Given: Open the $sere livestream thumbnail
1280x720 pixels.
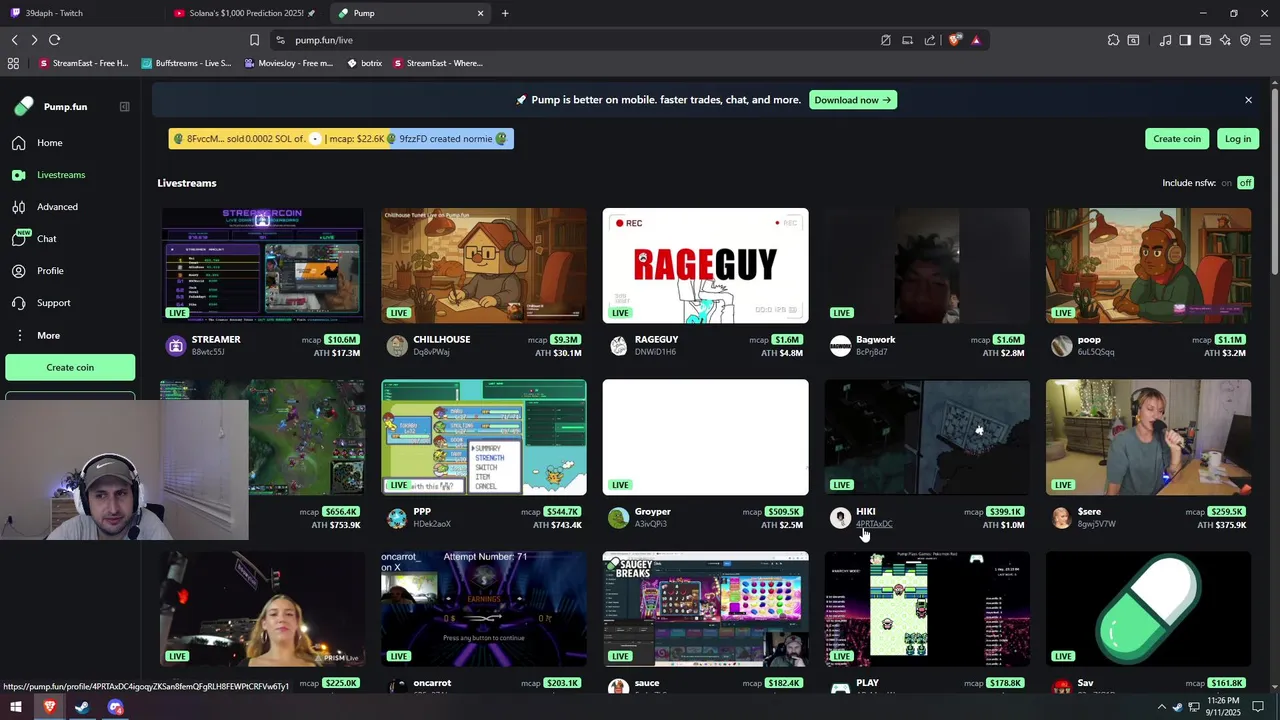Looking at the screenshot, I should (1148, 437).
